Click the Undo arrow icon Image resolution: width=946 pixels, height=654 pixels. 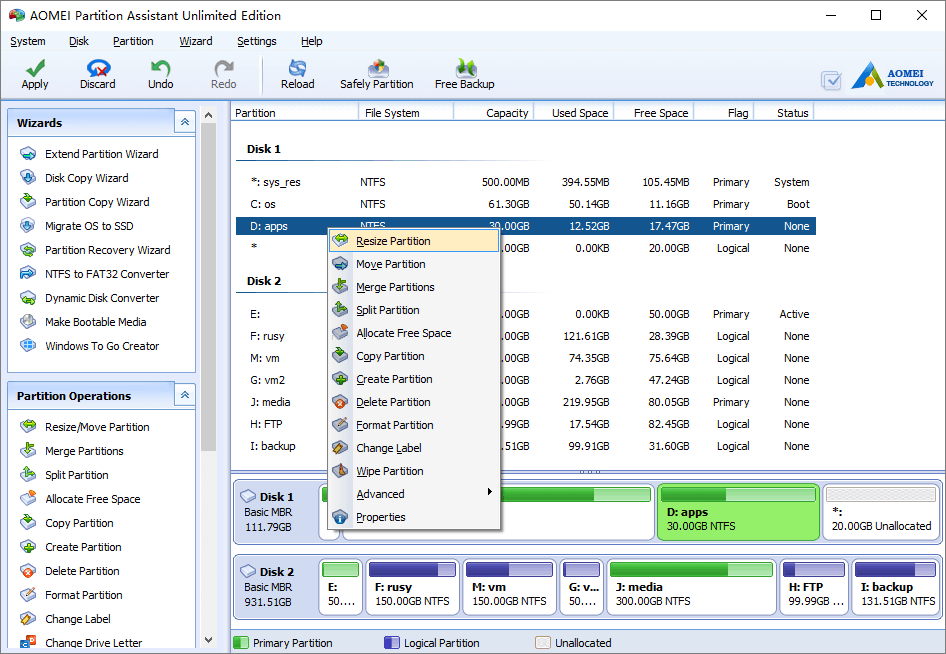160,68
